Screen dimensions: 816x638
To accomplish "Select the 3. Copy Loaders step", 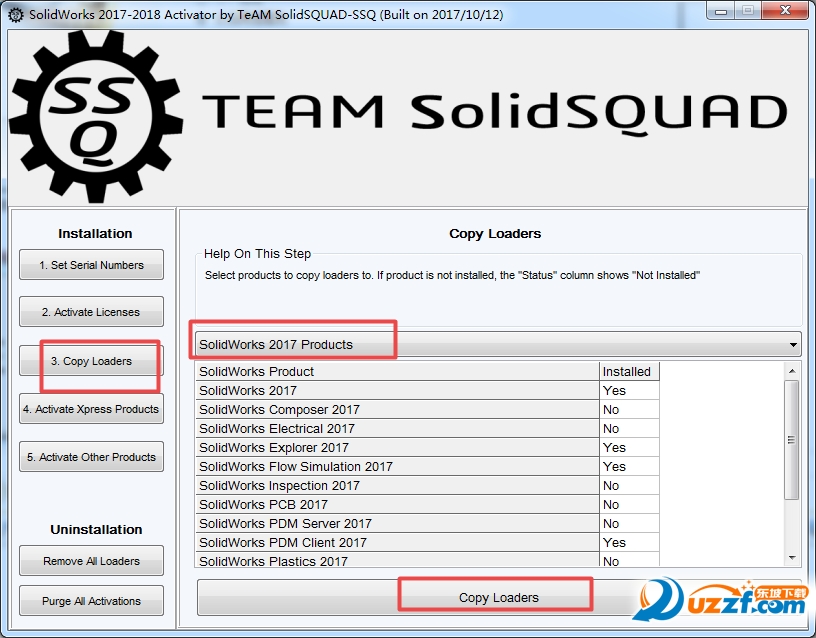I will point(91,361).
